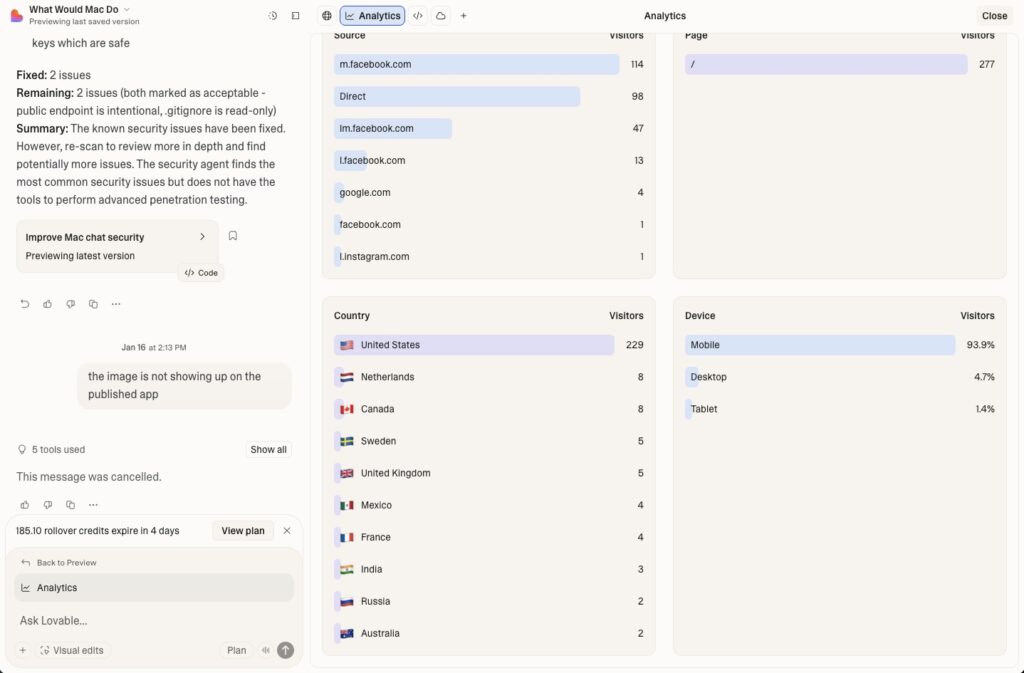Screen dimensions: 1024x673
Task: Expand the 5 tools used section
Action: (x=268, y=450)
